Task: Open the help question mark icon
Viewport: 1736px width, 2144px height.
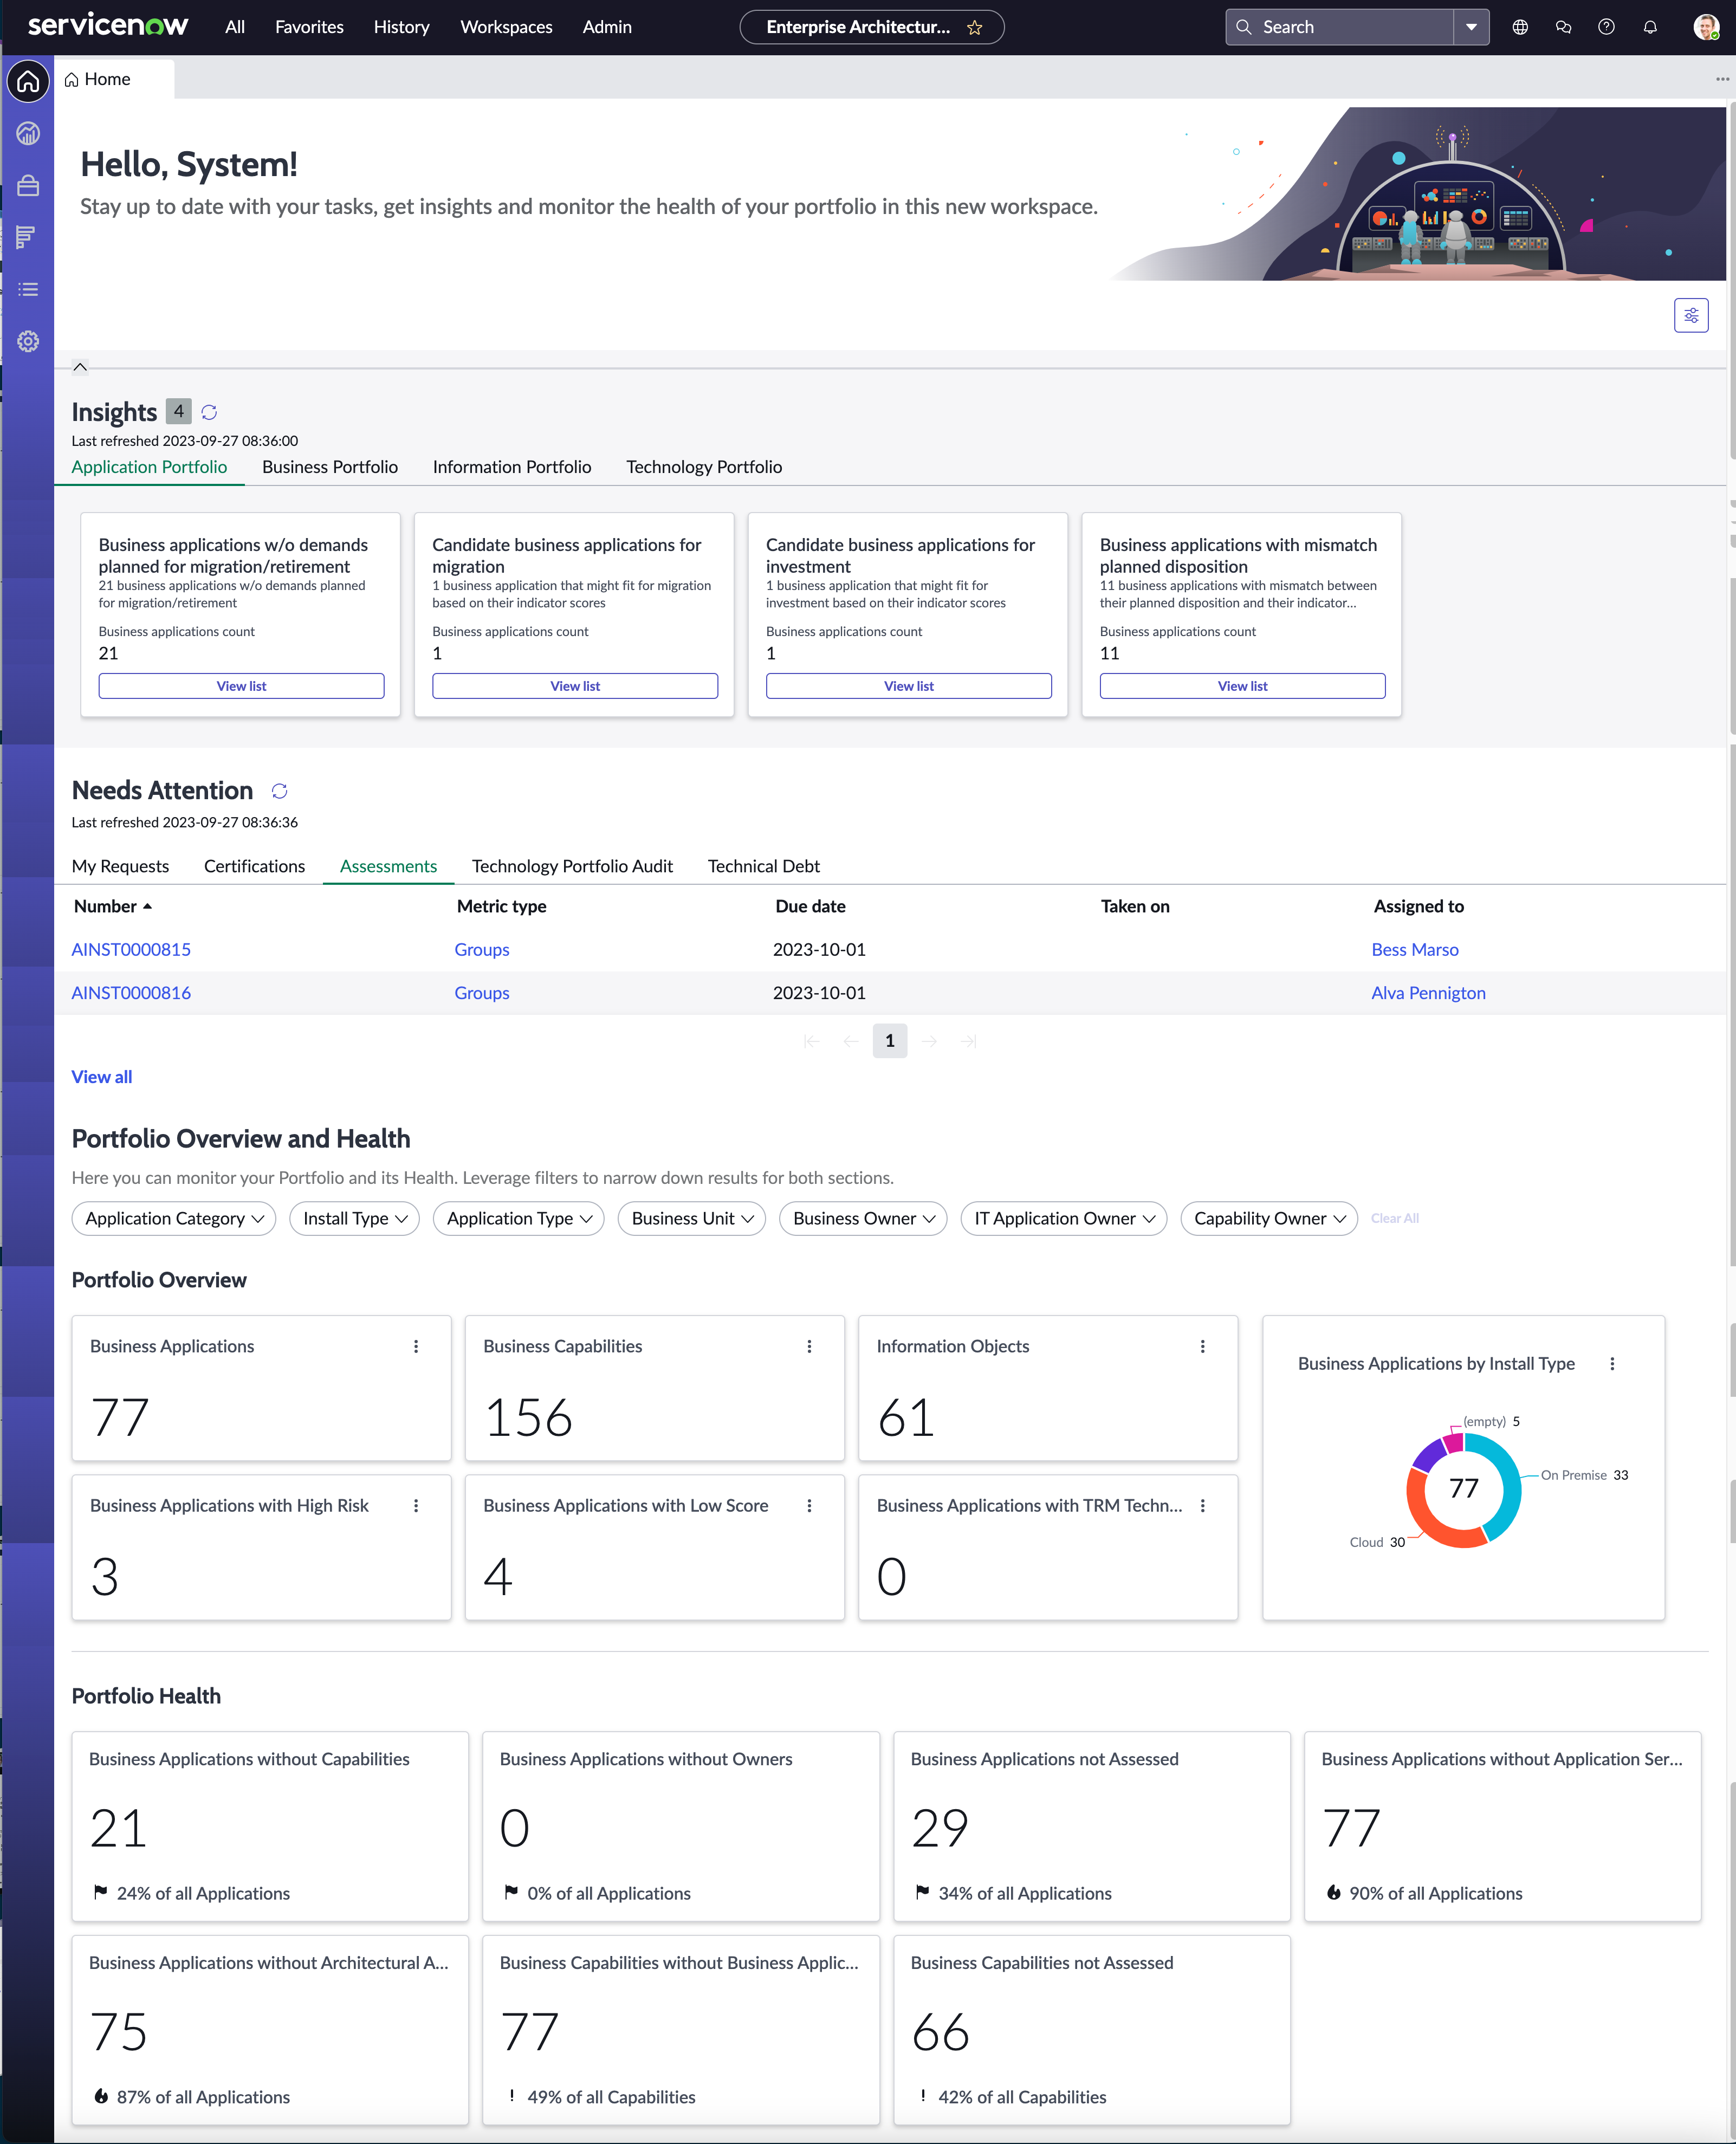Action: click(x=1606, y=27)
